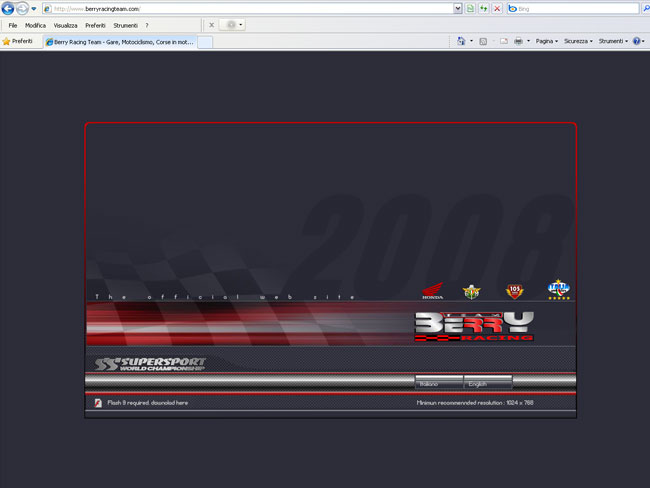Close the extra toolbar with gray X
This screenshot has width=650, height=488.
tap(211, 25)
